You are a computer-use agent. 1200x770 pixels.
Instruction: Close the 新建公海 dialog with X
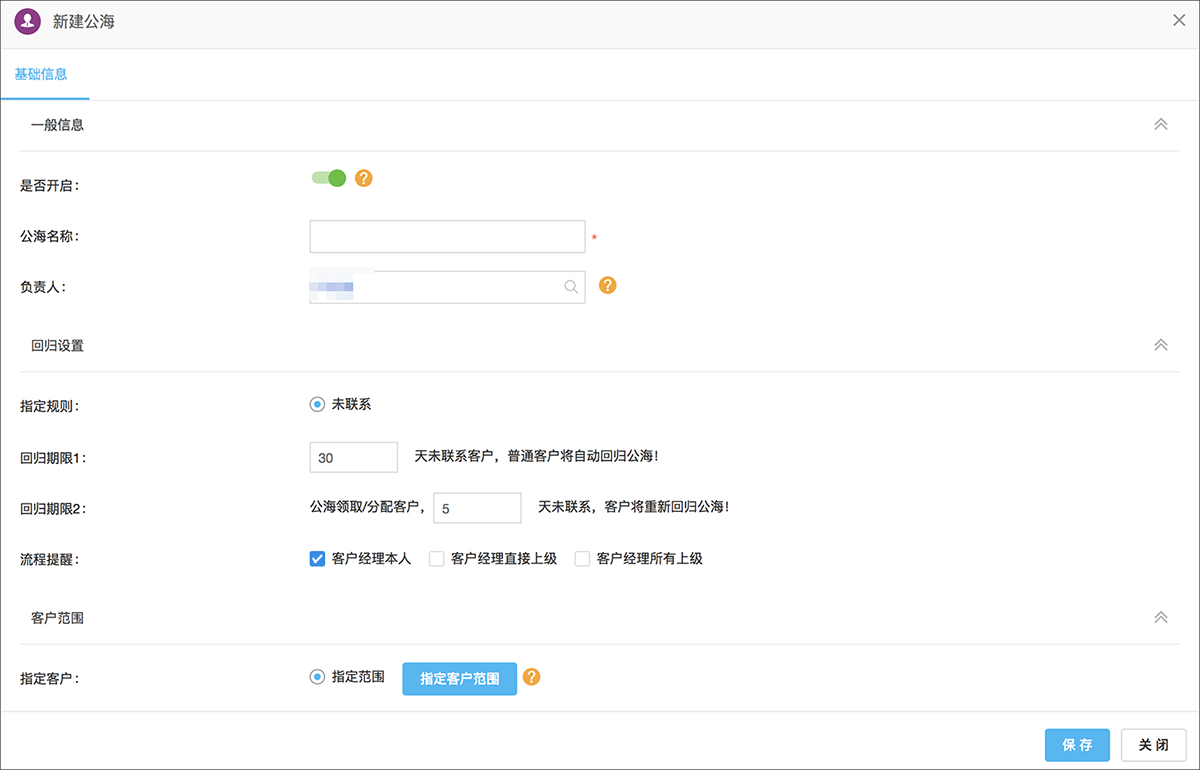click(1179, 20)
